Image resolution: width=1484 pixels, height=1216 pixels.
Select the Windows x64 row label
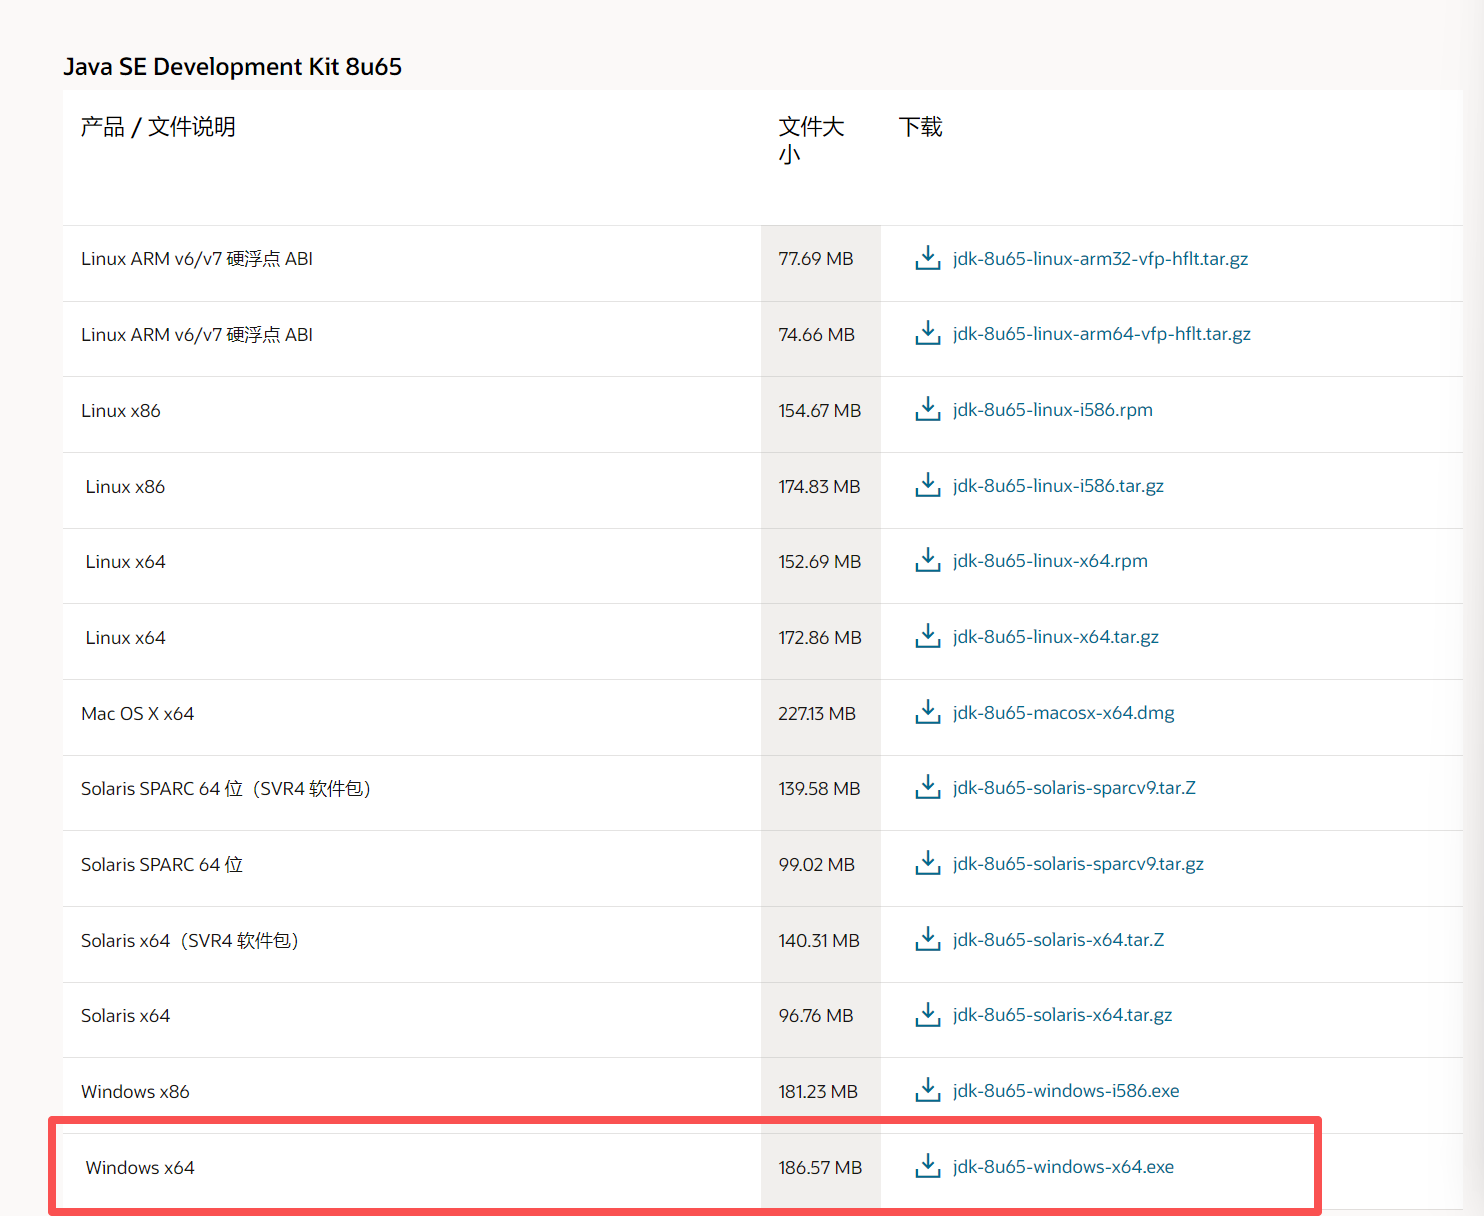(x=140, y=1167)
